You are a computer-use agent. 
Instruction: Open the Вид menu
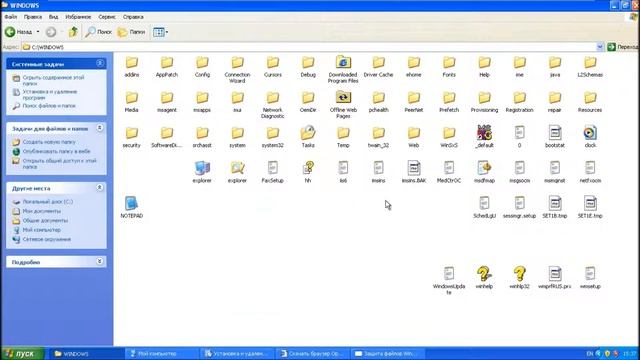tap(53, 17)
